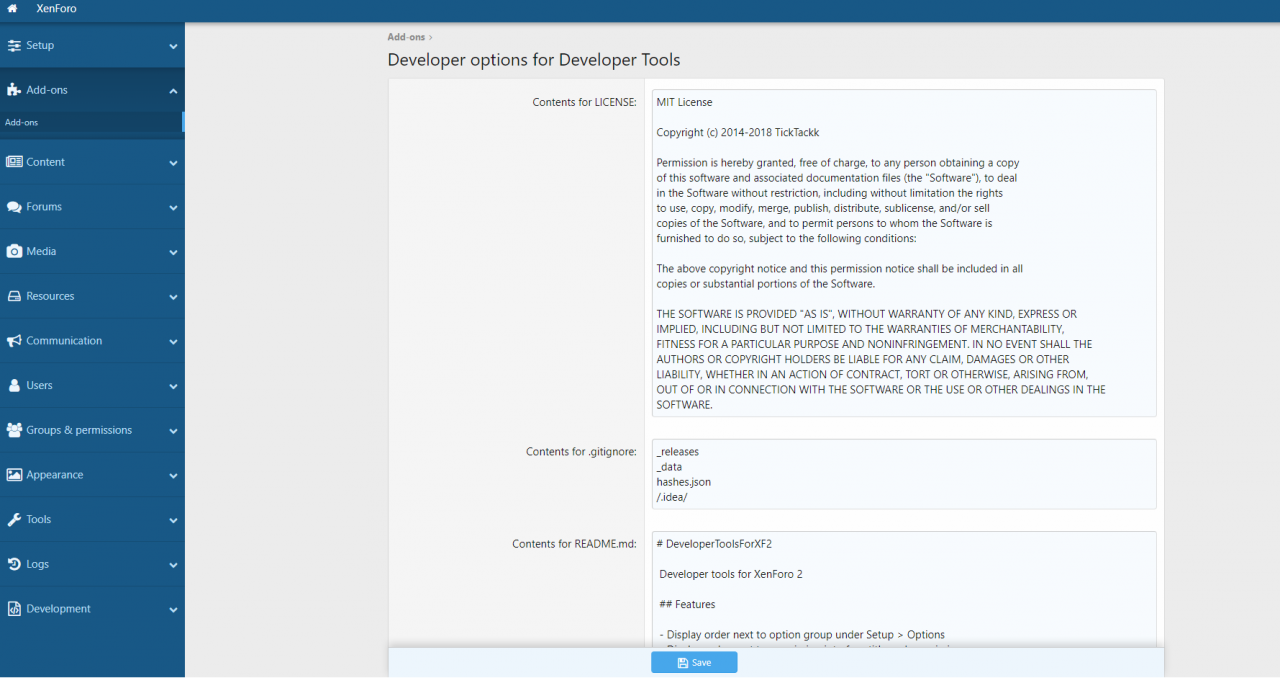Click the Add-ons puzzle piece icon
Screen dimensions: 1280x678
coord(14,90)
